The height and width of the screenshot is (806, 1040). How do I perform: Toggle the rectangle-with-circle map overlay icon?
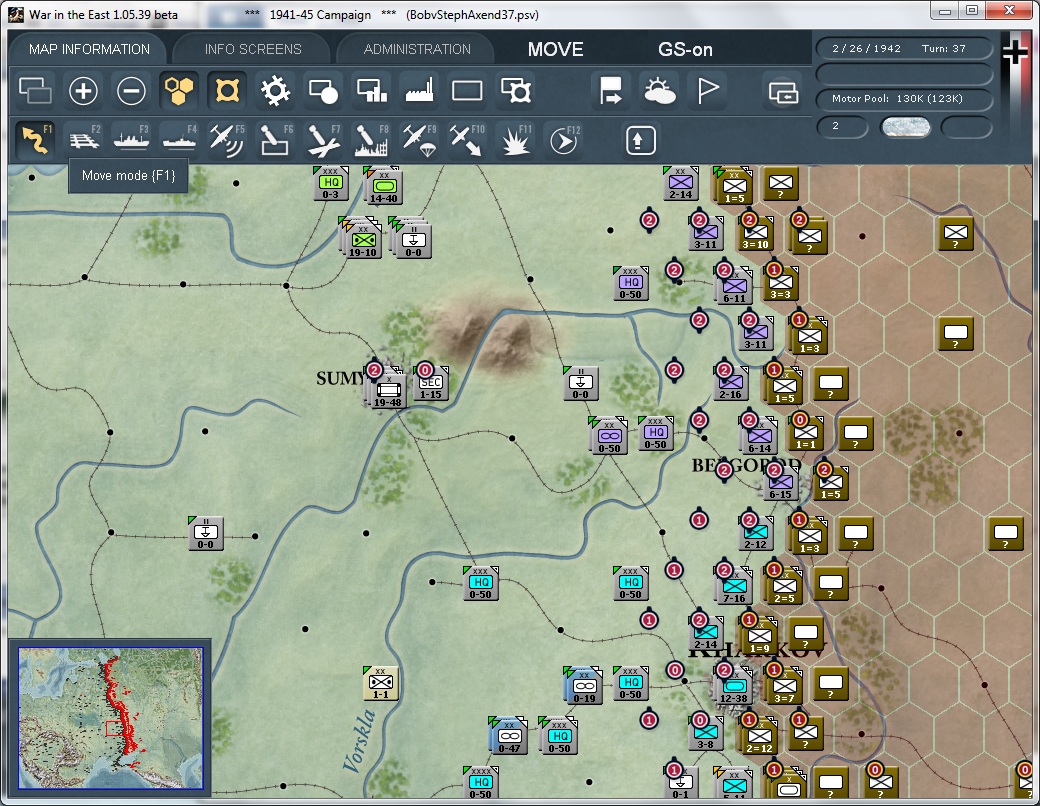[x=323, y=91]
